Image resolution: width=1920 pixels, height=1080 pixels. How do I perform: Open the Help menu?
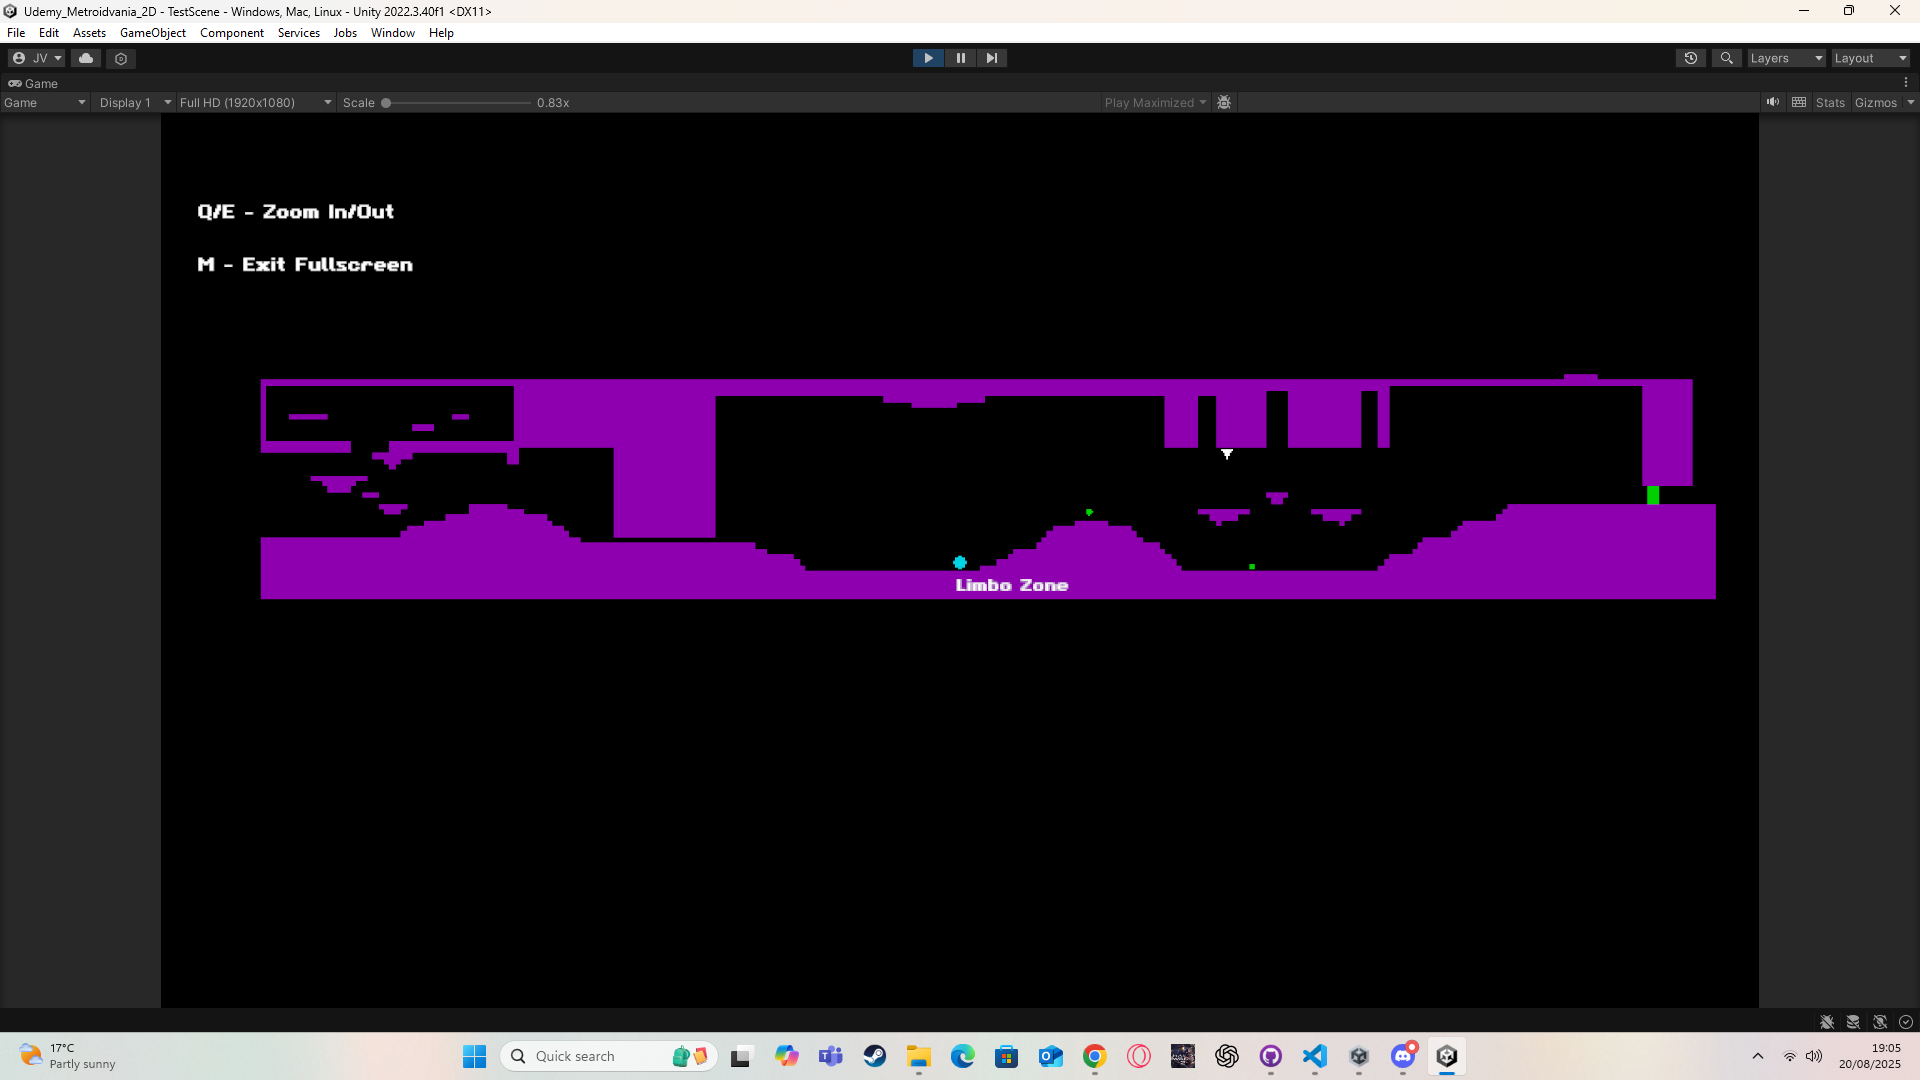click(441, 33)
